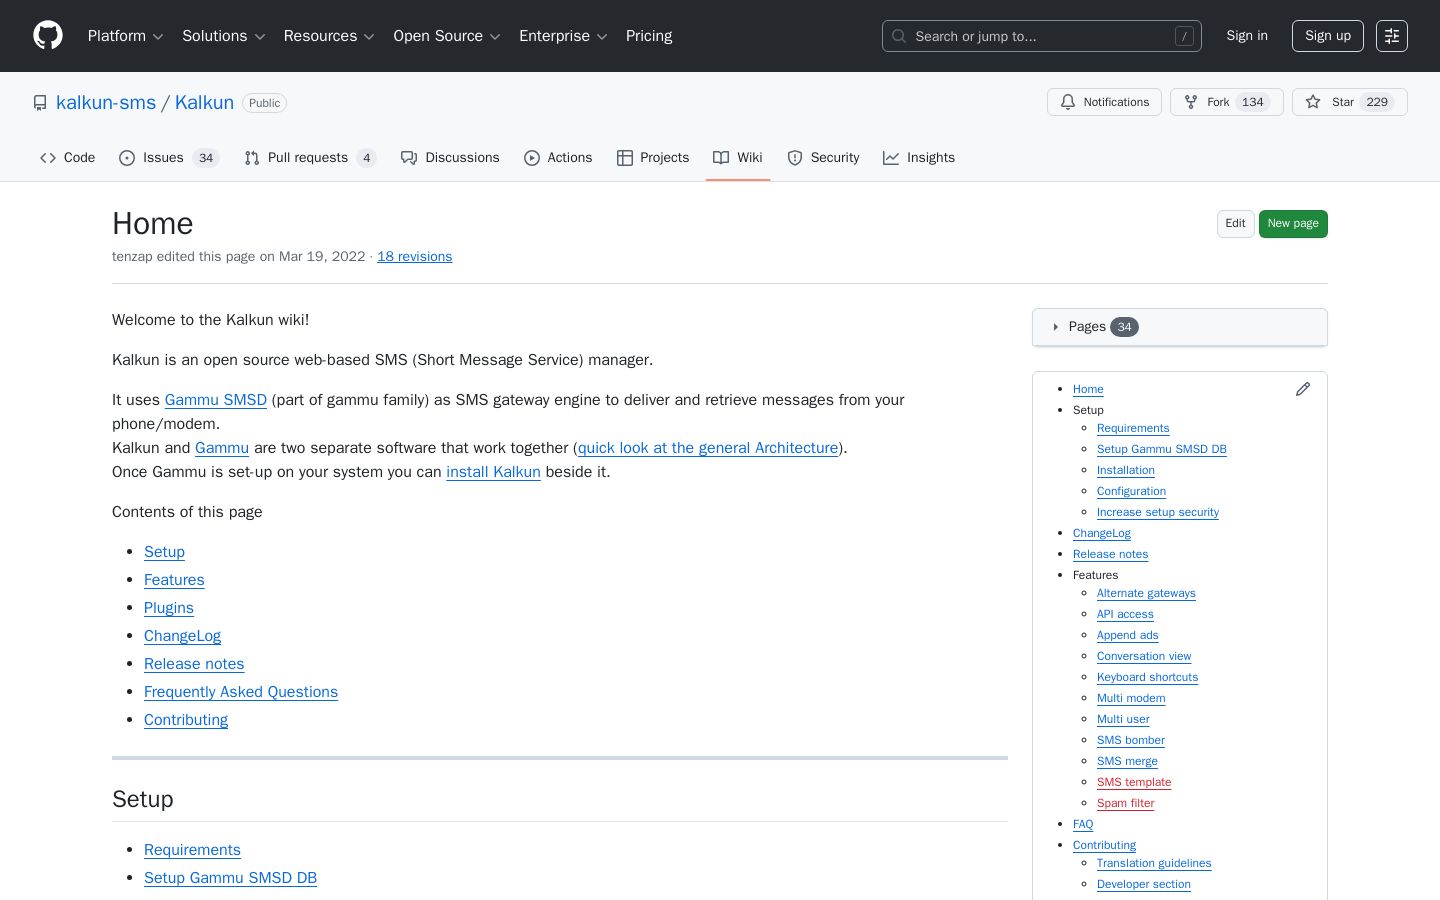Click the Edit page button
Image resolution: width=1440 pixels, height=900 pixels.
pos(1236,224)
